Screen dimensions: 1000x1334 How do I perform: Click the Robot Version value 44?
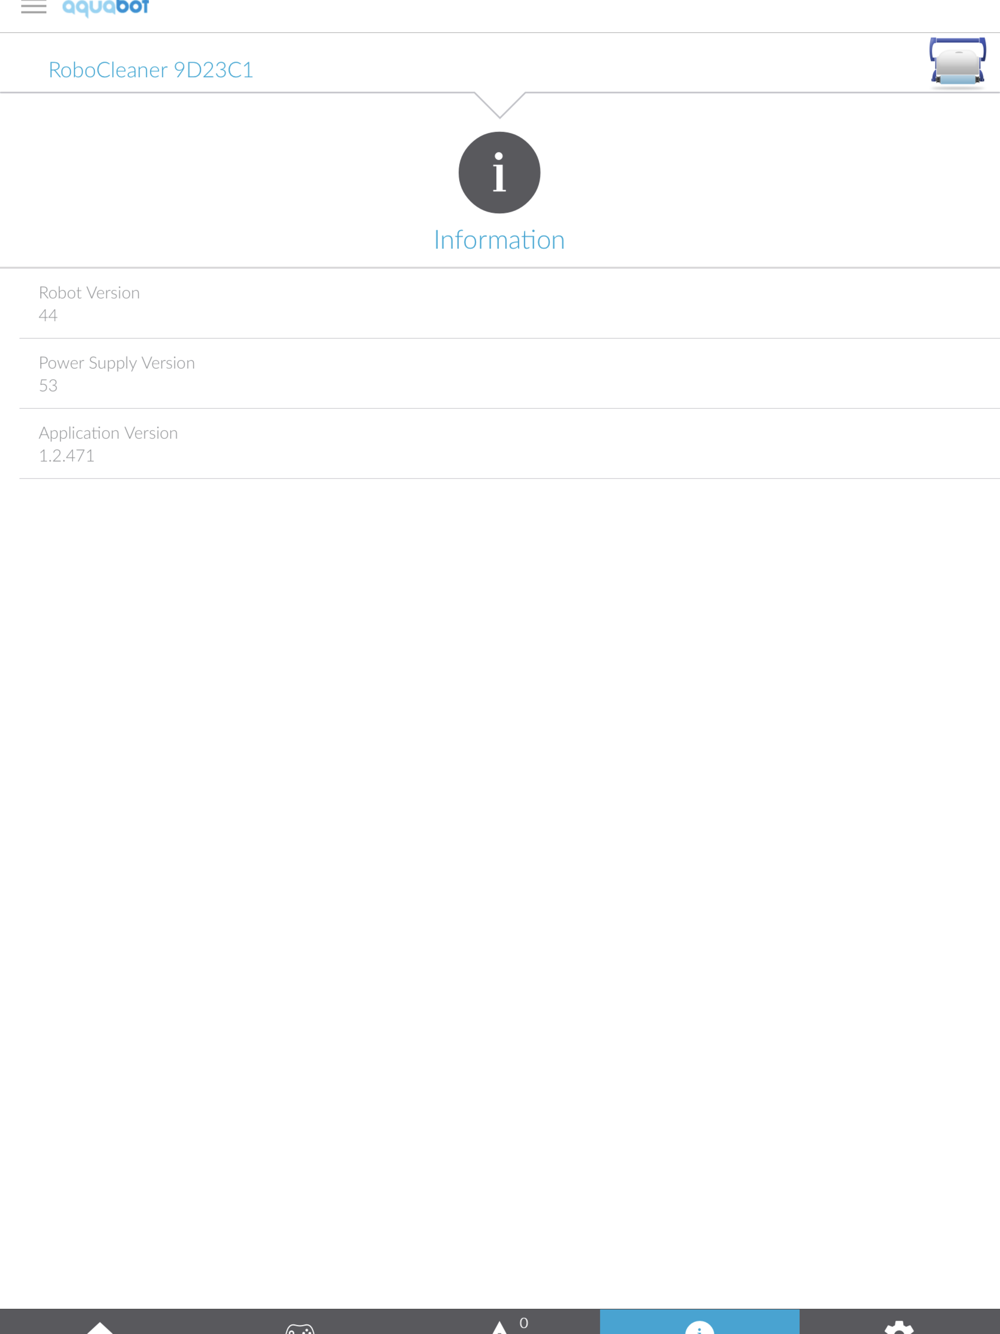pyautogui.click(x=48, y=316)
